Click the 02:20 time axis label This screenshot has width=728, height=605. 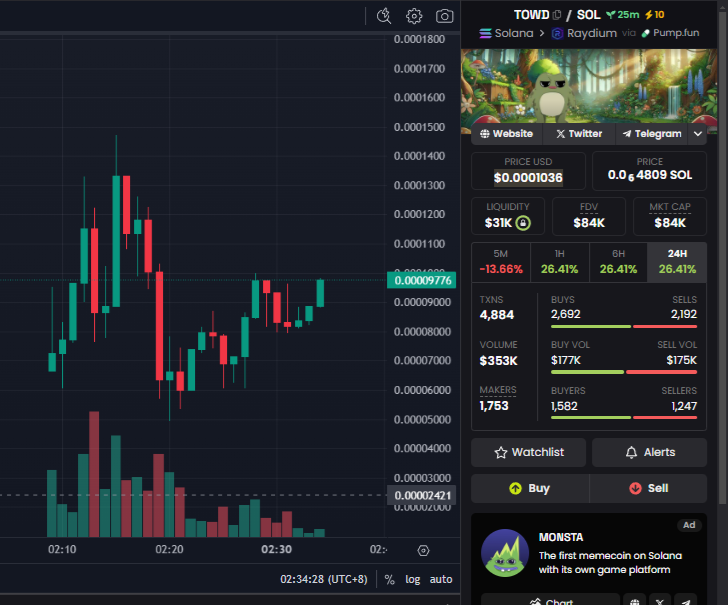click(x=169, y=549)
